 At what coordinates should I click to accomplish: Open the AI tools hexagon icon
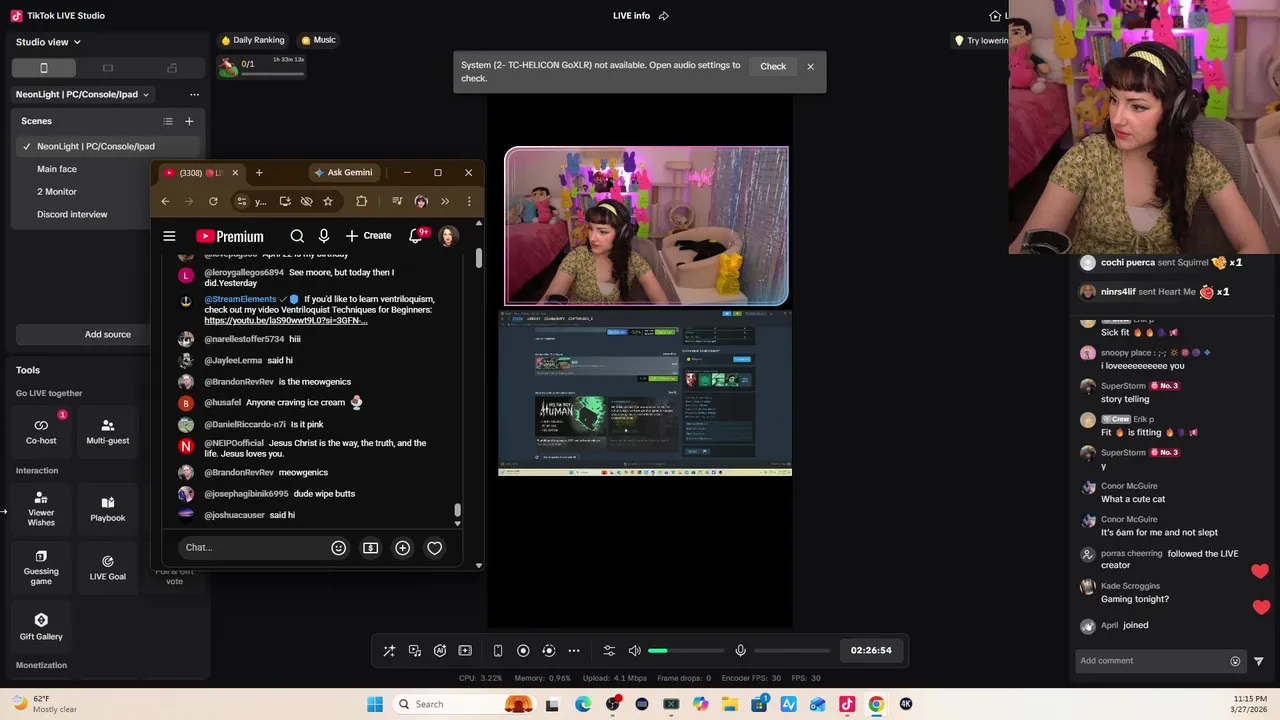click(440, 650)
